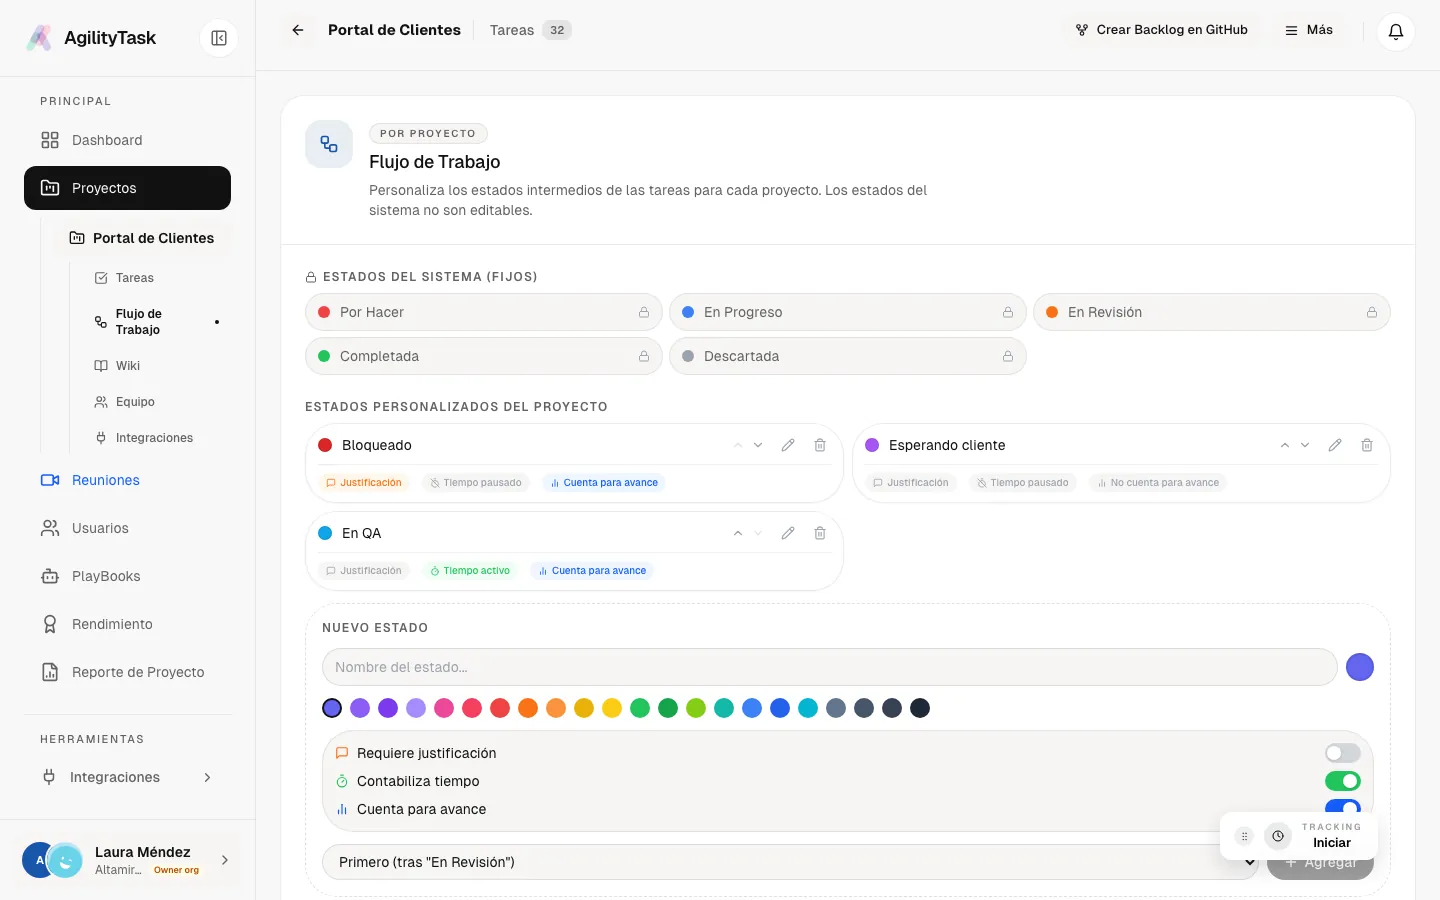Collapse the Portal de Clientes project
Image resolution: width=1440 pixels, height=900 pixels.
click(x=141, y=238)
